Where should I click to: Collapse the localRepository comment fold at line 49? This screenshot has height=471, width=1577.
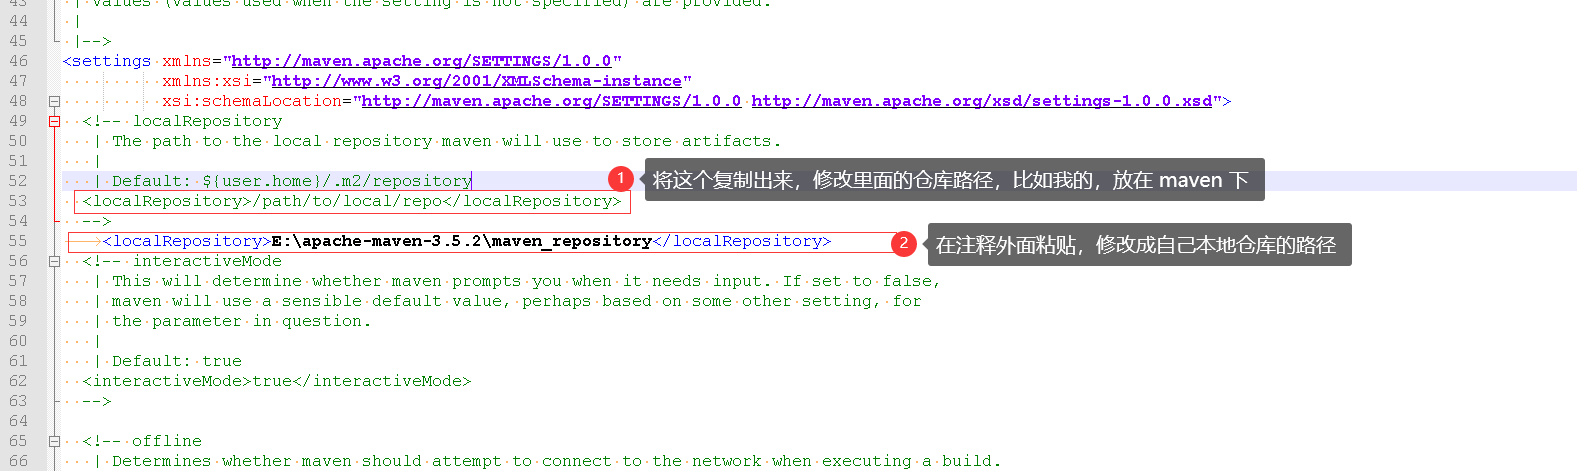coord(54,121)
